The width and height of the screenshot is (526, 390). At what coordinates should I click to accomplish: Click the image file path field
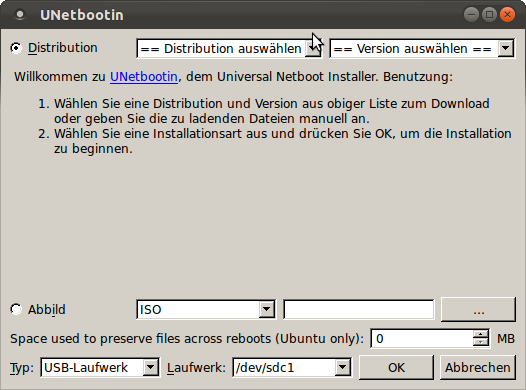pyautogui.click(x=359, y=309)
